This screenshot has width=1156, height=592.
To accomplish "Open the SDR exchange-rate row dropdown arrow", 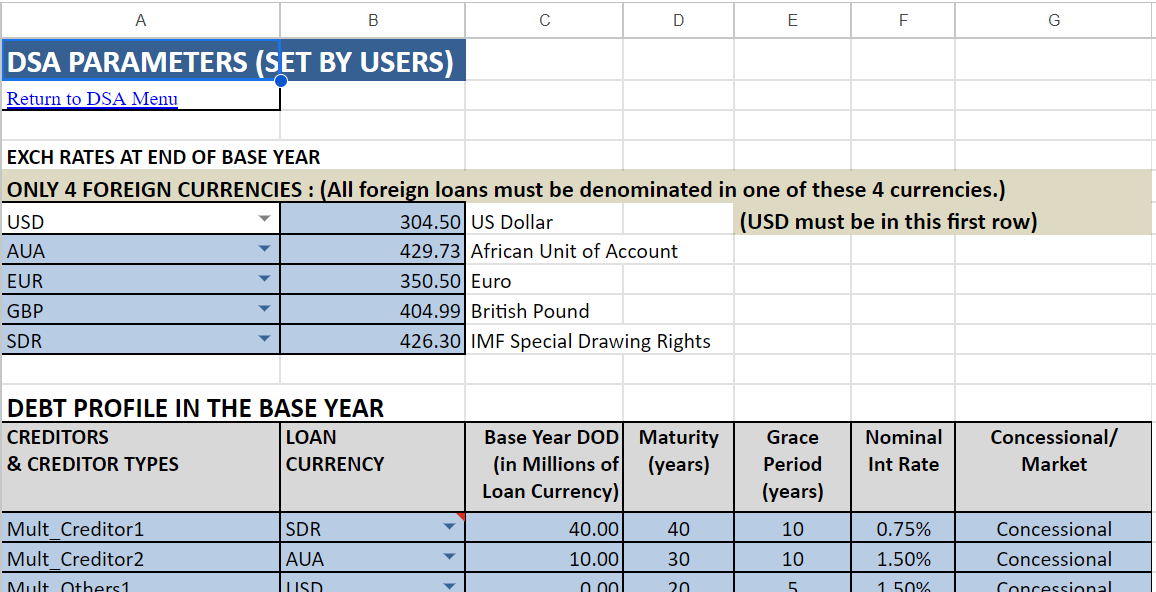I will pos(265,338).
